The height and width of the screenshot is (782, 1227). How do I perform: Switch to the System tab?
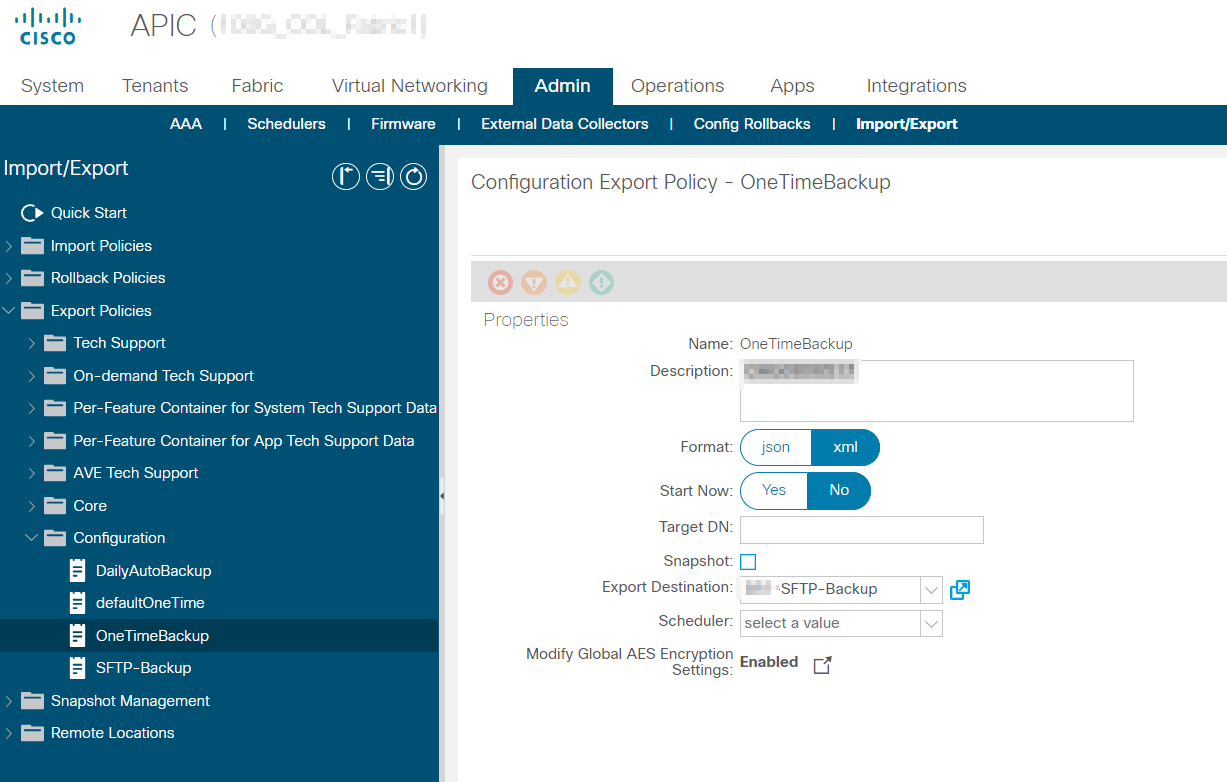click(x=52, y=86)
